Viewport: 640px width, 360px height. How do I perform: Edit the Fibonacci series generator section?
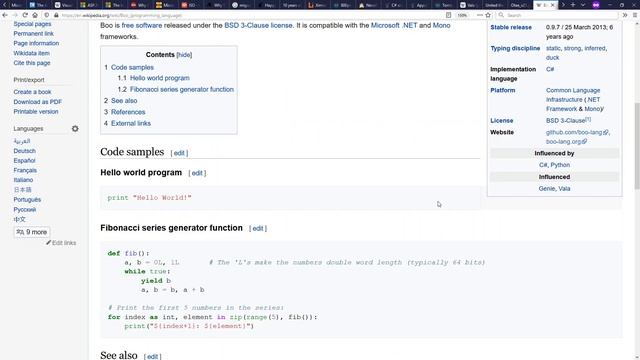[x=258, y=229]
